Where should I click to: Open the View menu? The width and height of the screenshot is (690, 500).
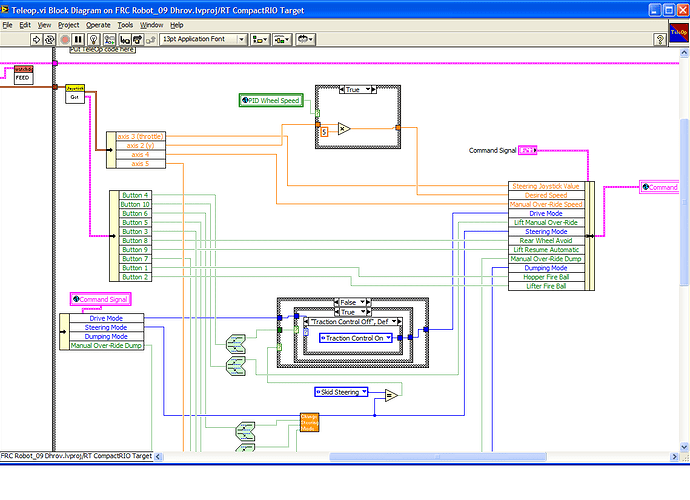(x=44, y=25)
